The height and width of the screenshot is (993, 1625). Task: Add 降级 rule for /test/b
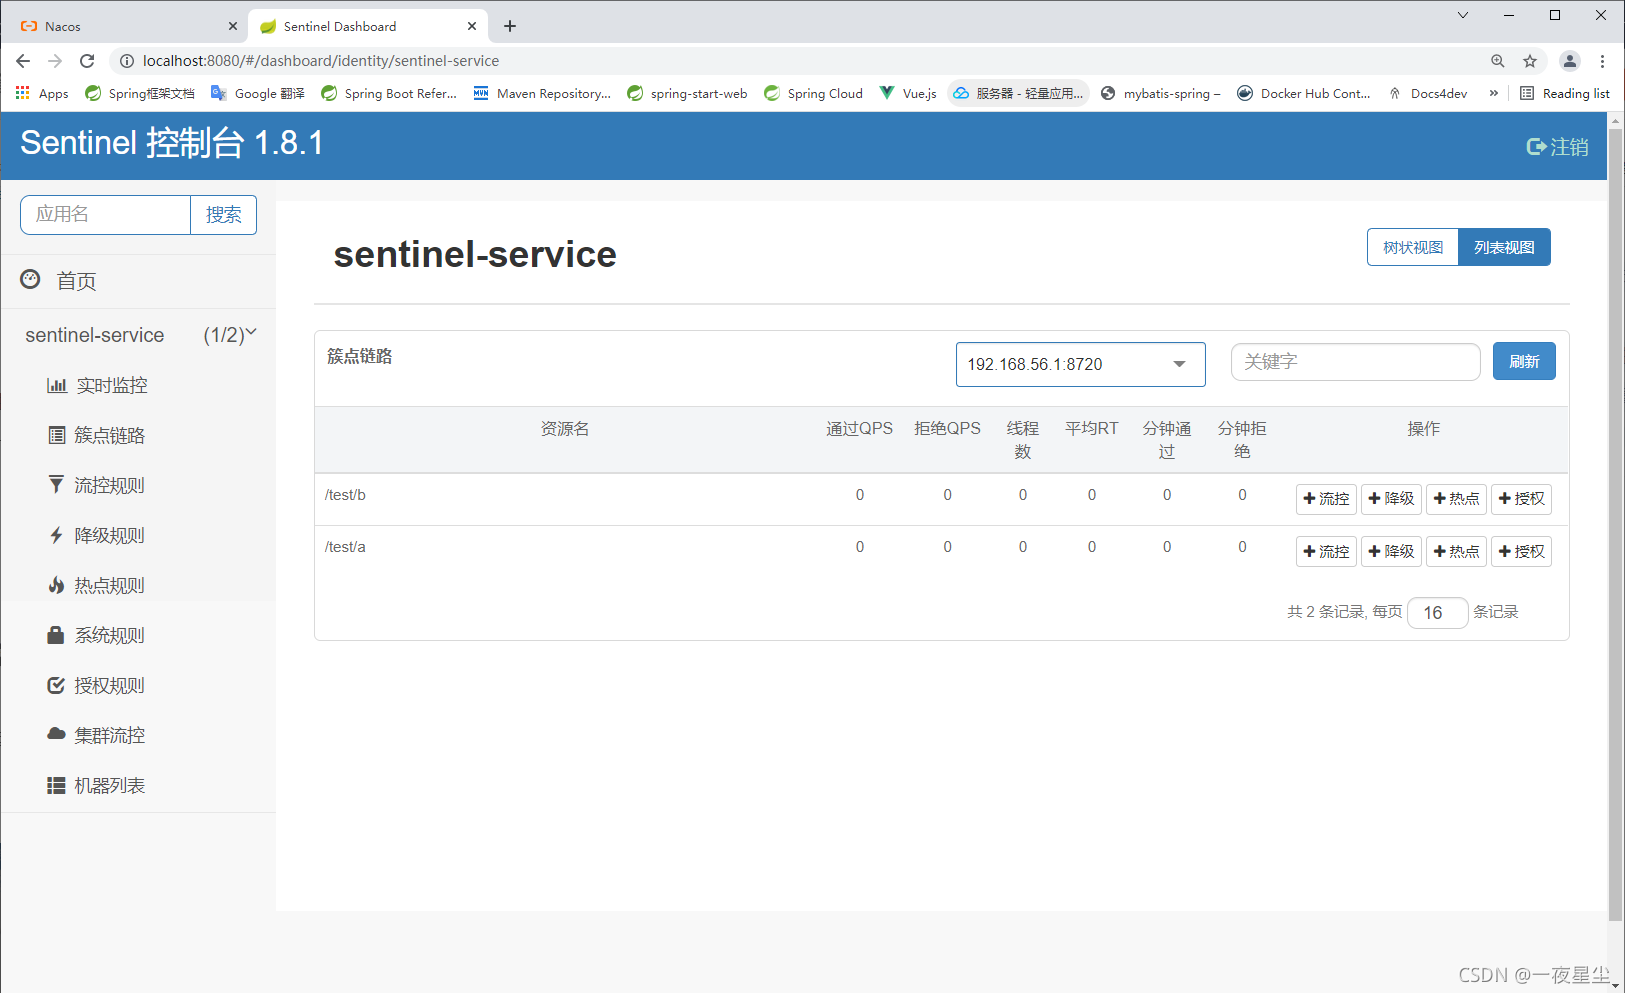(x=1391, y=499)
